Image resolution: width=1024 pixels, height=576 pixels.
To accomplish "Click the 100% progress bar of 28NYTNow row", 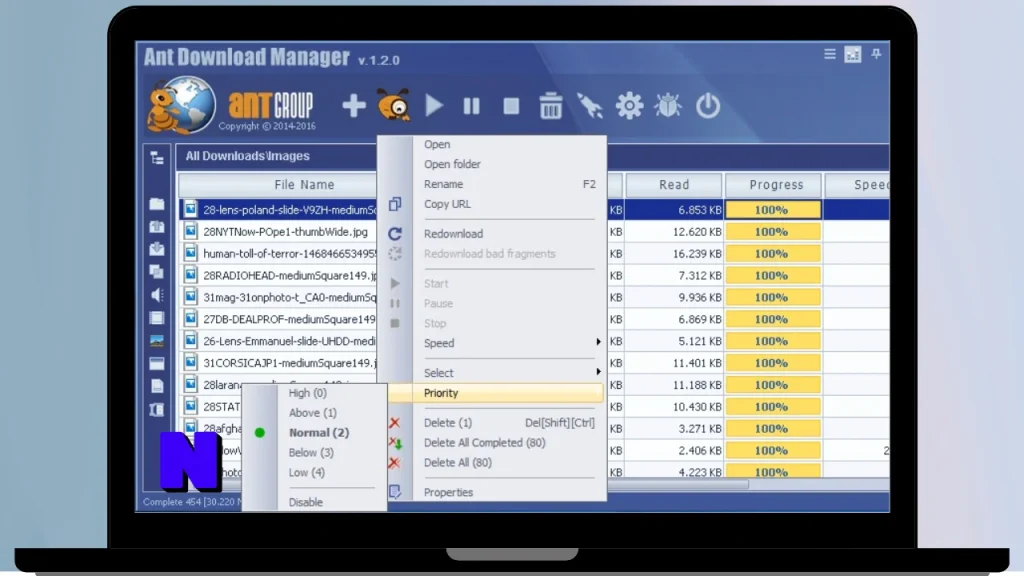I will [773, 232].
